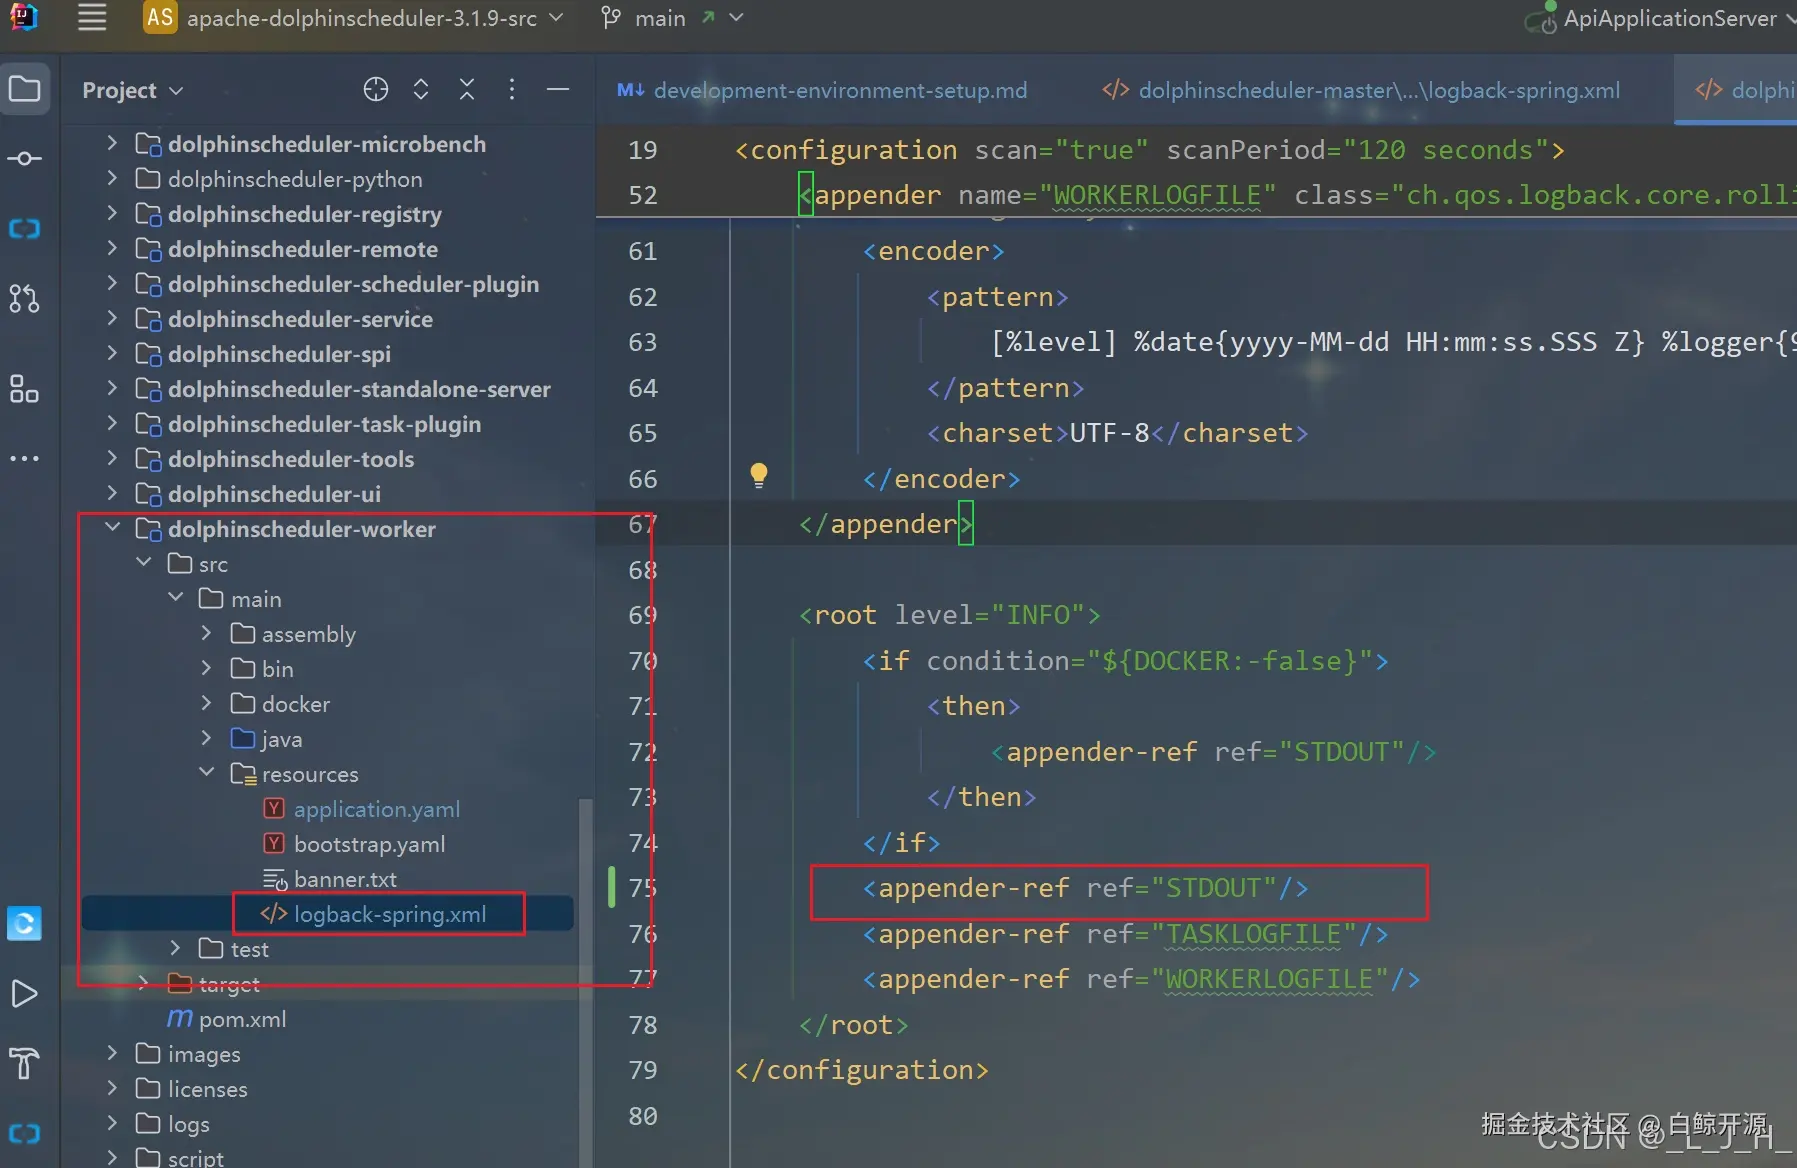Viewport: 1797px width, 1168px height.
Task: Switch to dolphinscheduler-master logback-spring.xml tab
Action: (1362, 90)
